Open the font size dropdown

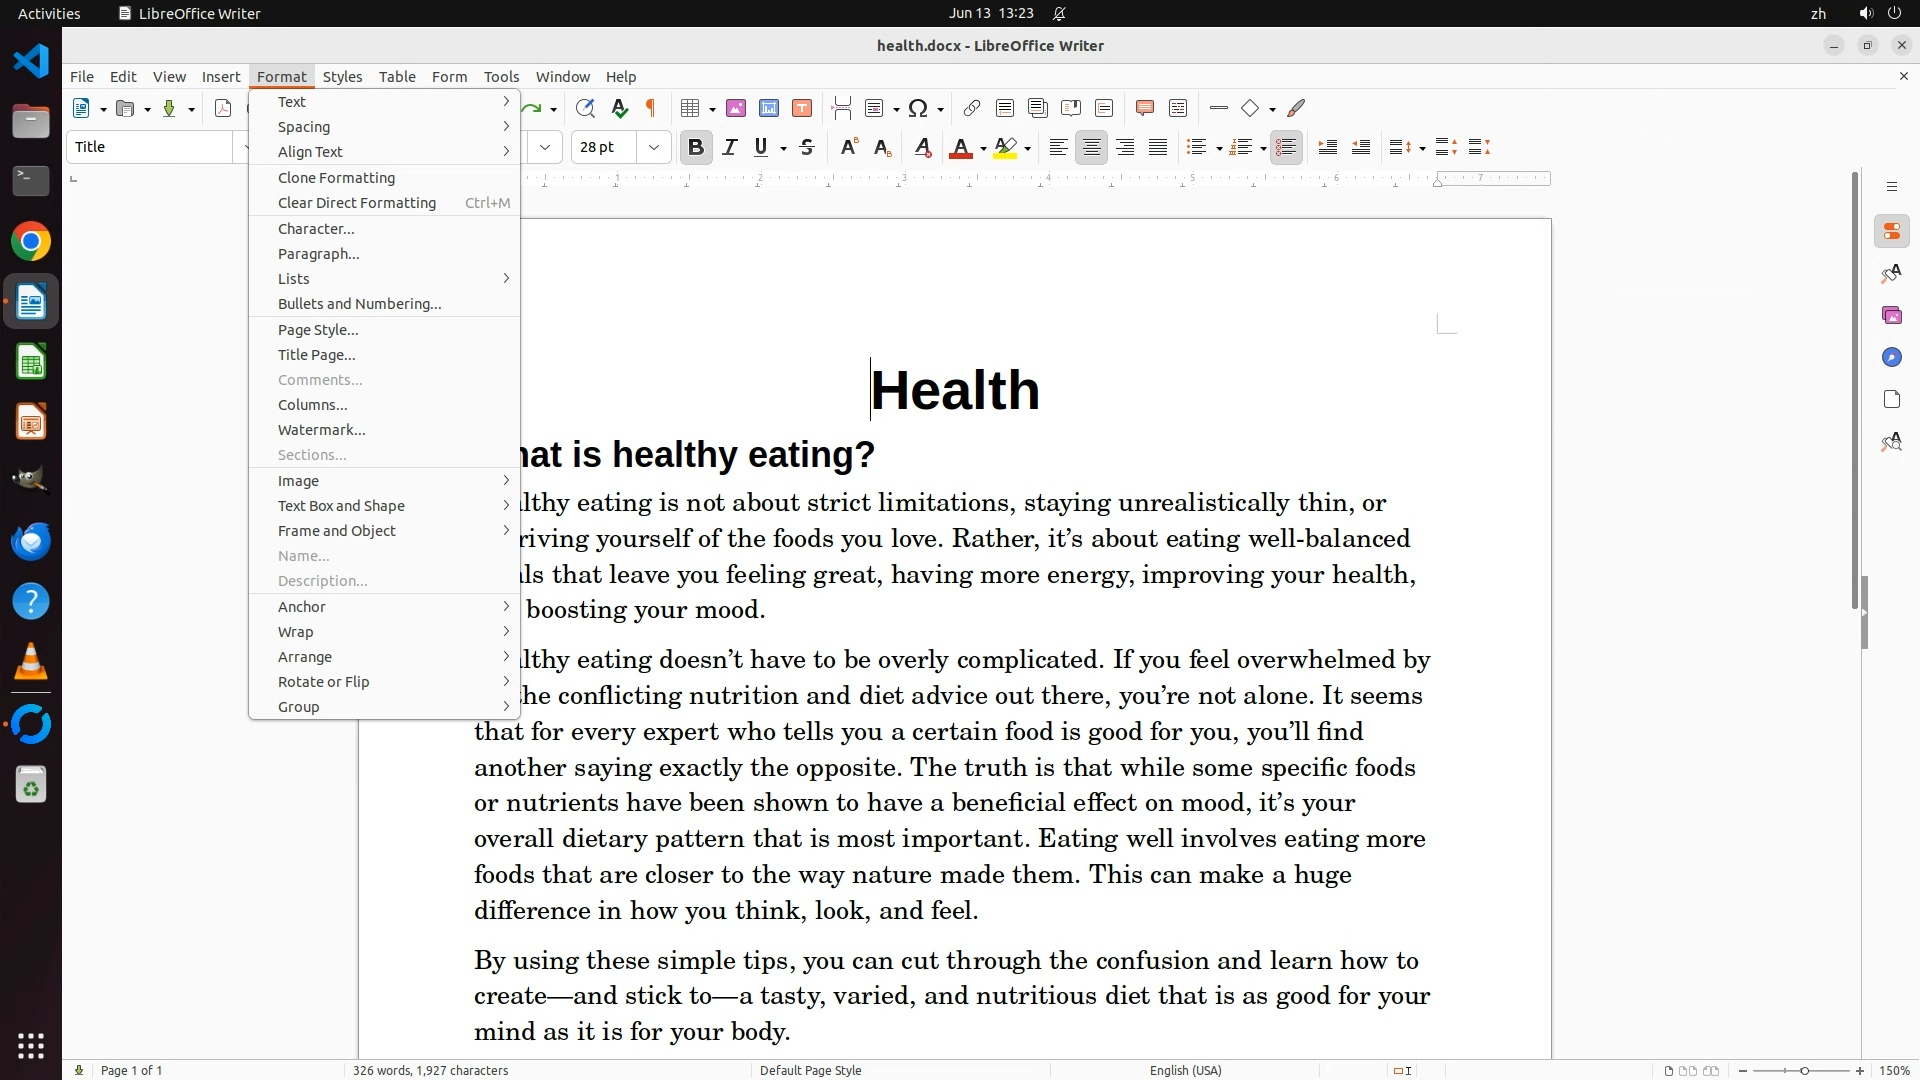[x=654, y=148]
